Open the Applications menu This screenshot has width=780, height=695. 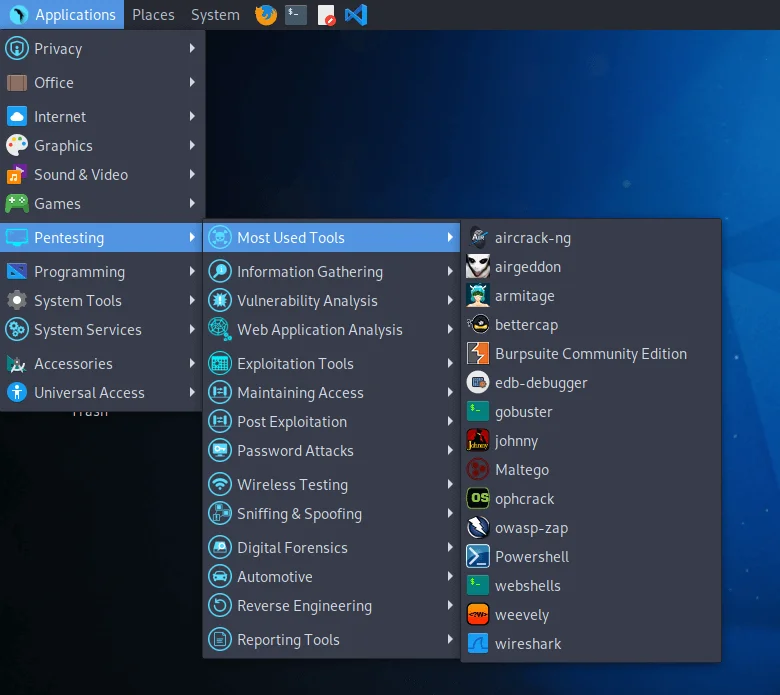click(x=62, y=15)
